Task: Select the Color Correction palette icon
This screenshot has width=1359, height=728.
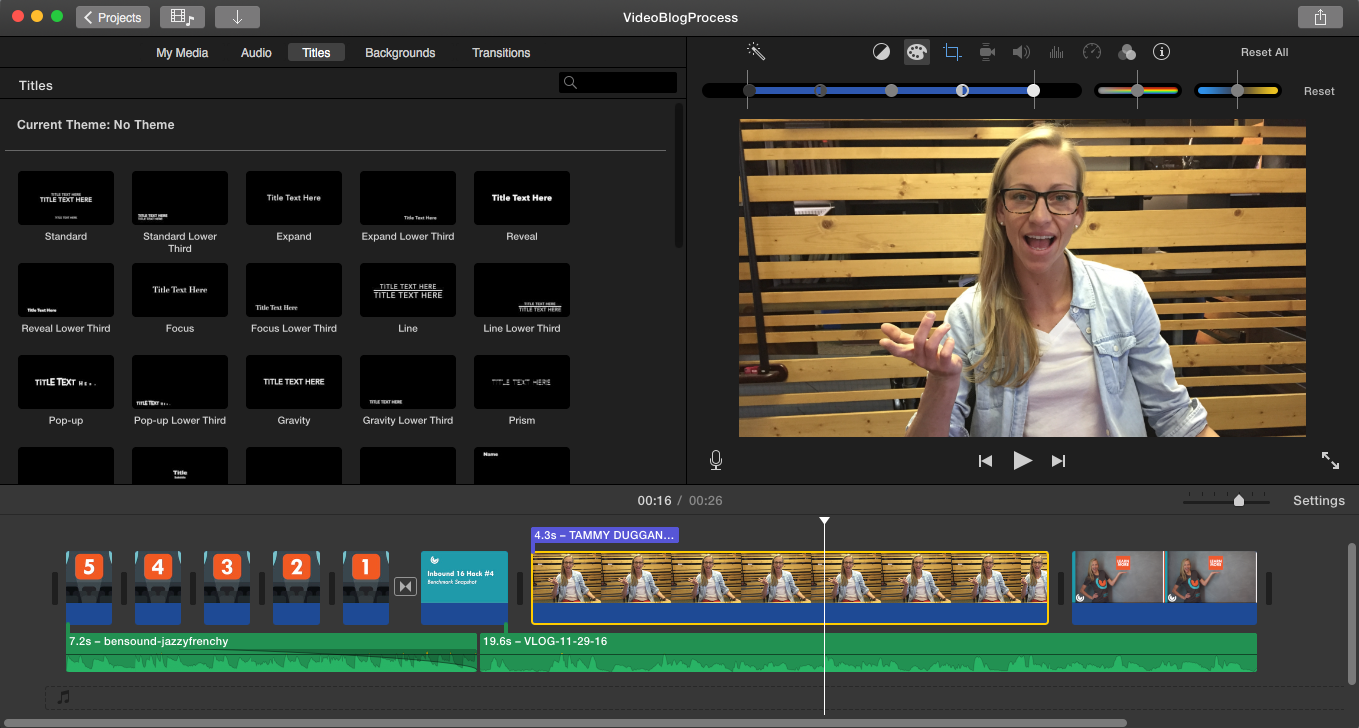Action: click(x=916, y=51)
